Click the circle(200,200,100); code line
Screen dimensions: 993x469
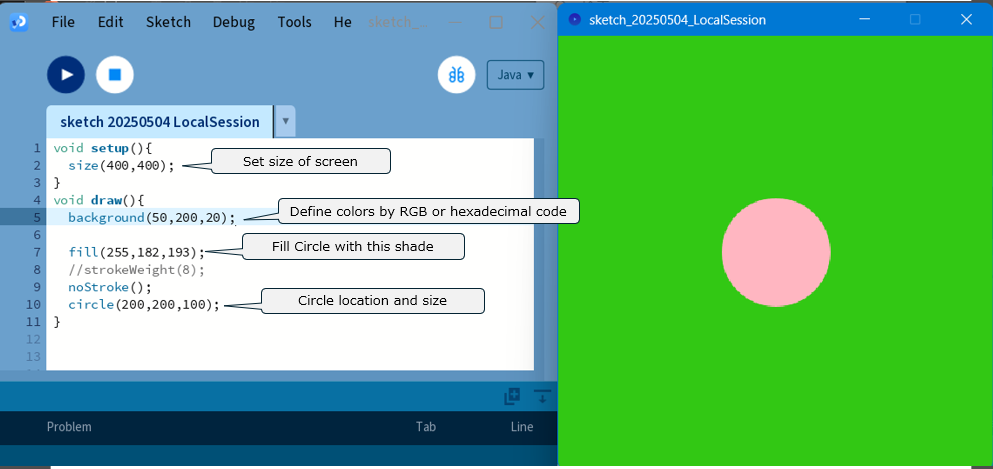tap(144, 304)
